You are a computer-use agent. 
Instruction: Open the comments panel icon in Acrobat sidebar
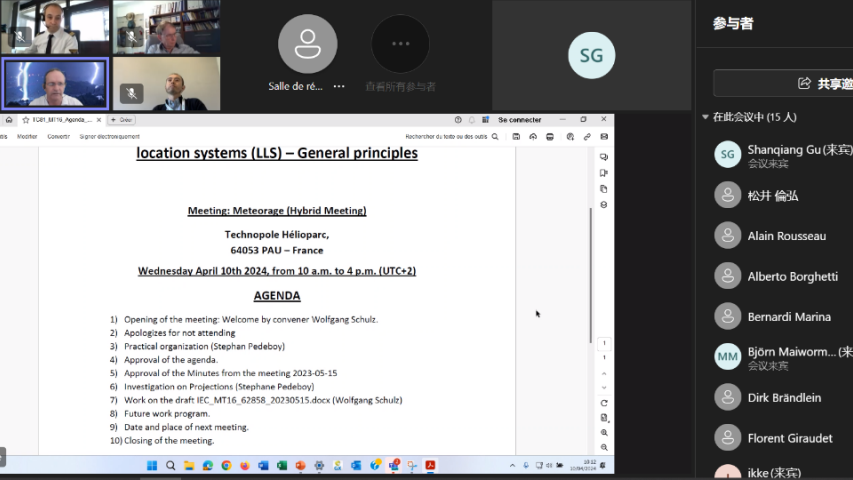604,157
